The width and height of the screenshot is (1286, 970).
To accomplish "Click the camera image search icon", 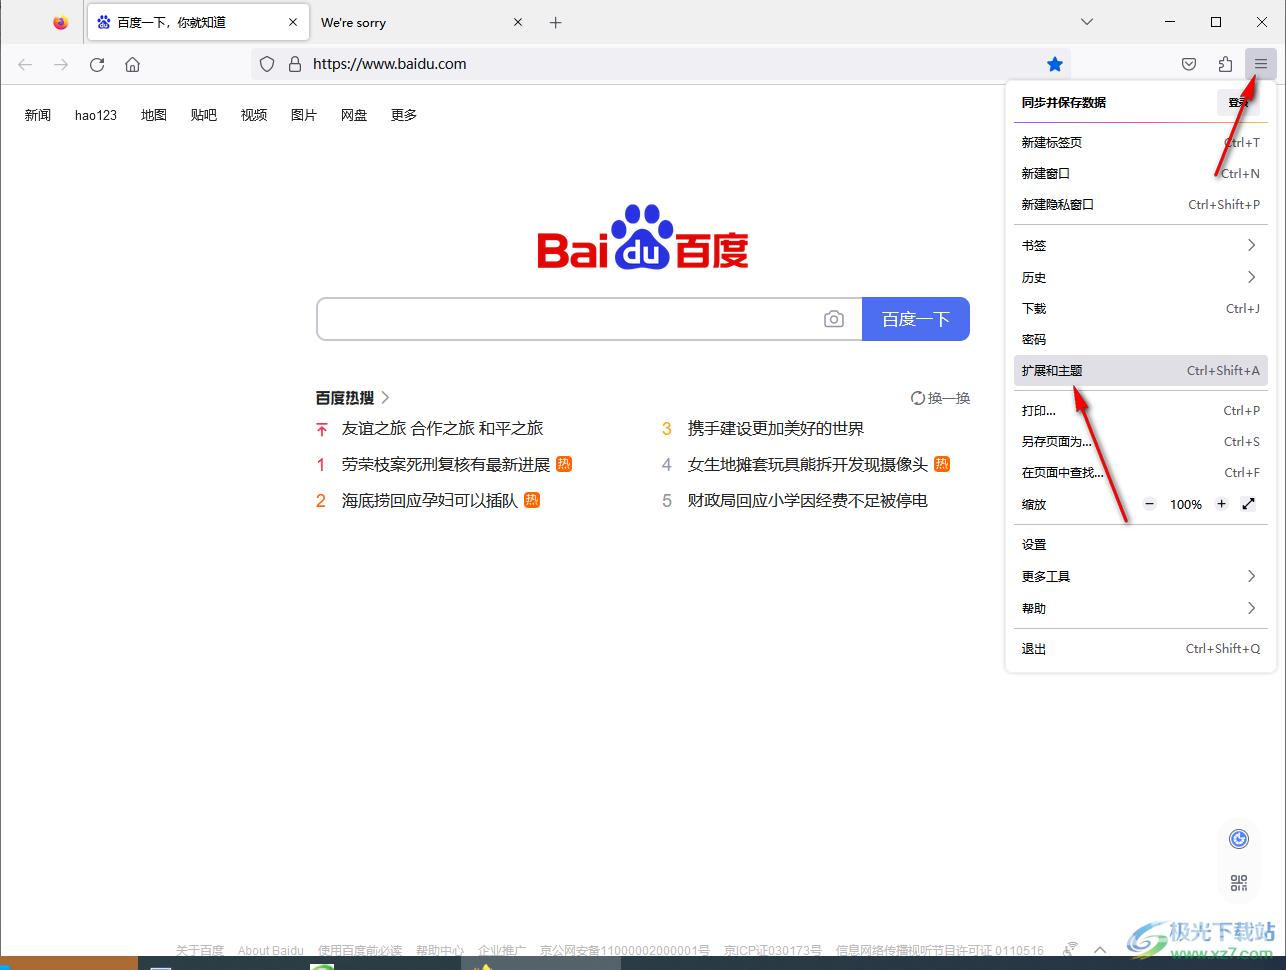I will 834,319.
